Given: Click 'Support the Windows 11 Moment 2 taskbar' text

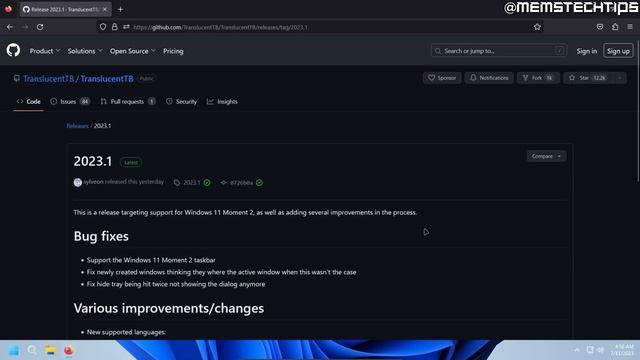Looking at the screenshot, I should pos(151,260).
